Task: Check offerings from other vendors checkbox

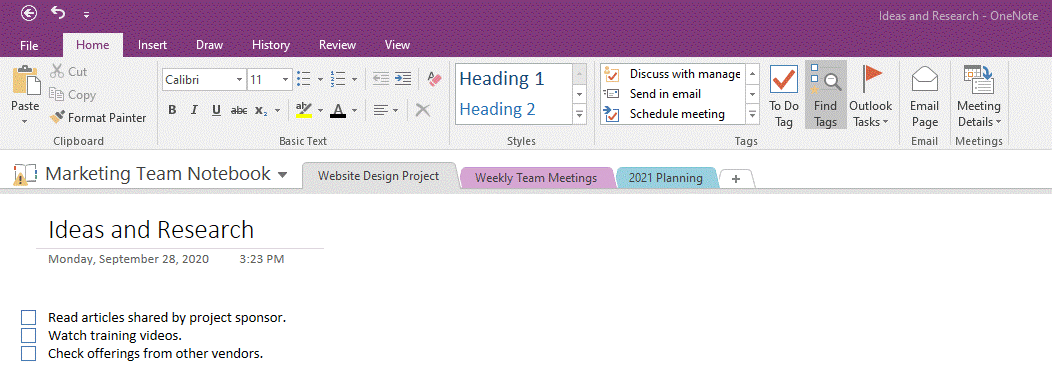Action: [x=28, y=353]
